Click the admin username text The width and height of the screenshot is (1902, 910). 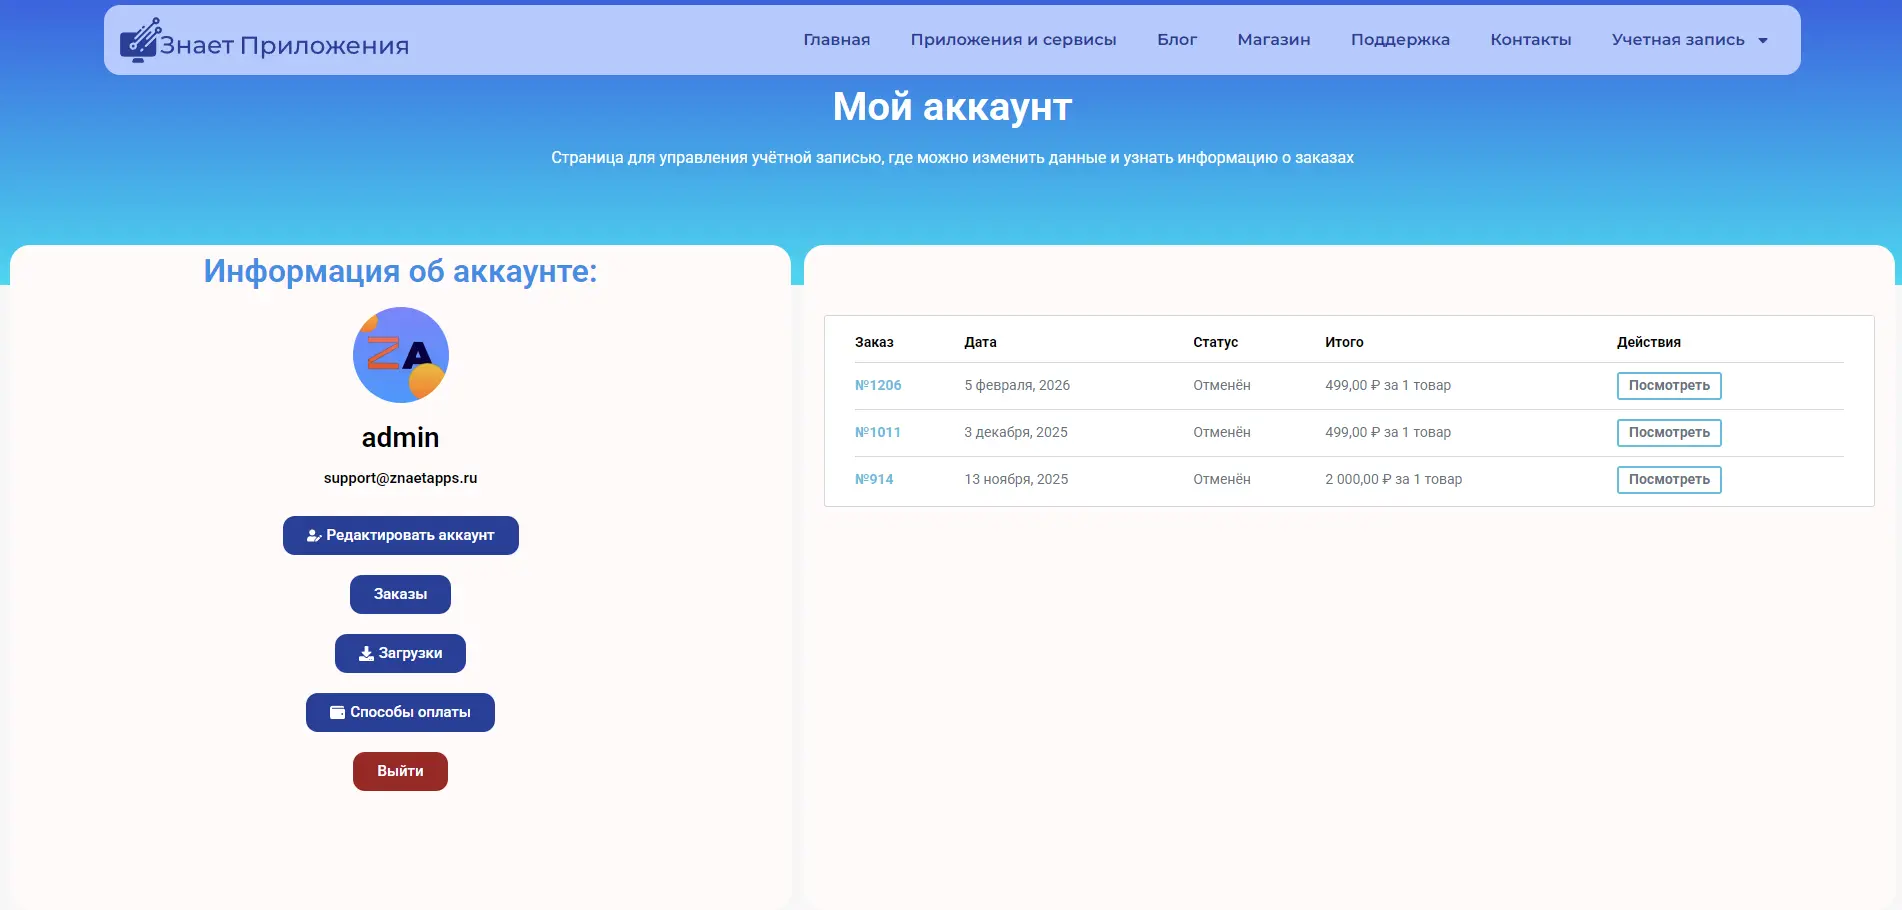(x=400, y=437)
